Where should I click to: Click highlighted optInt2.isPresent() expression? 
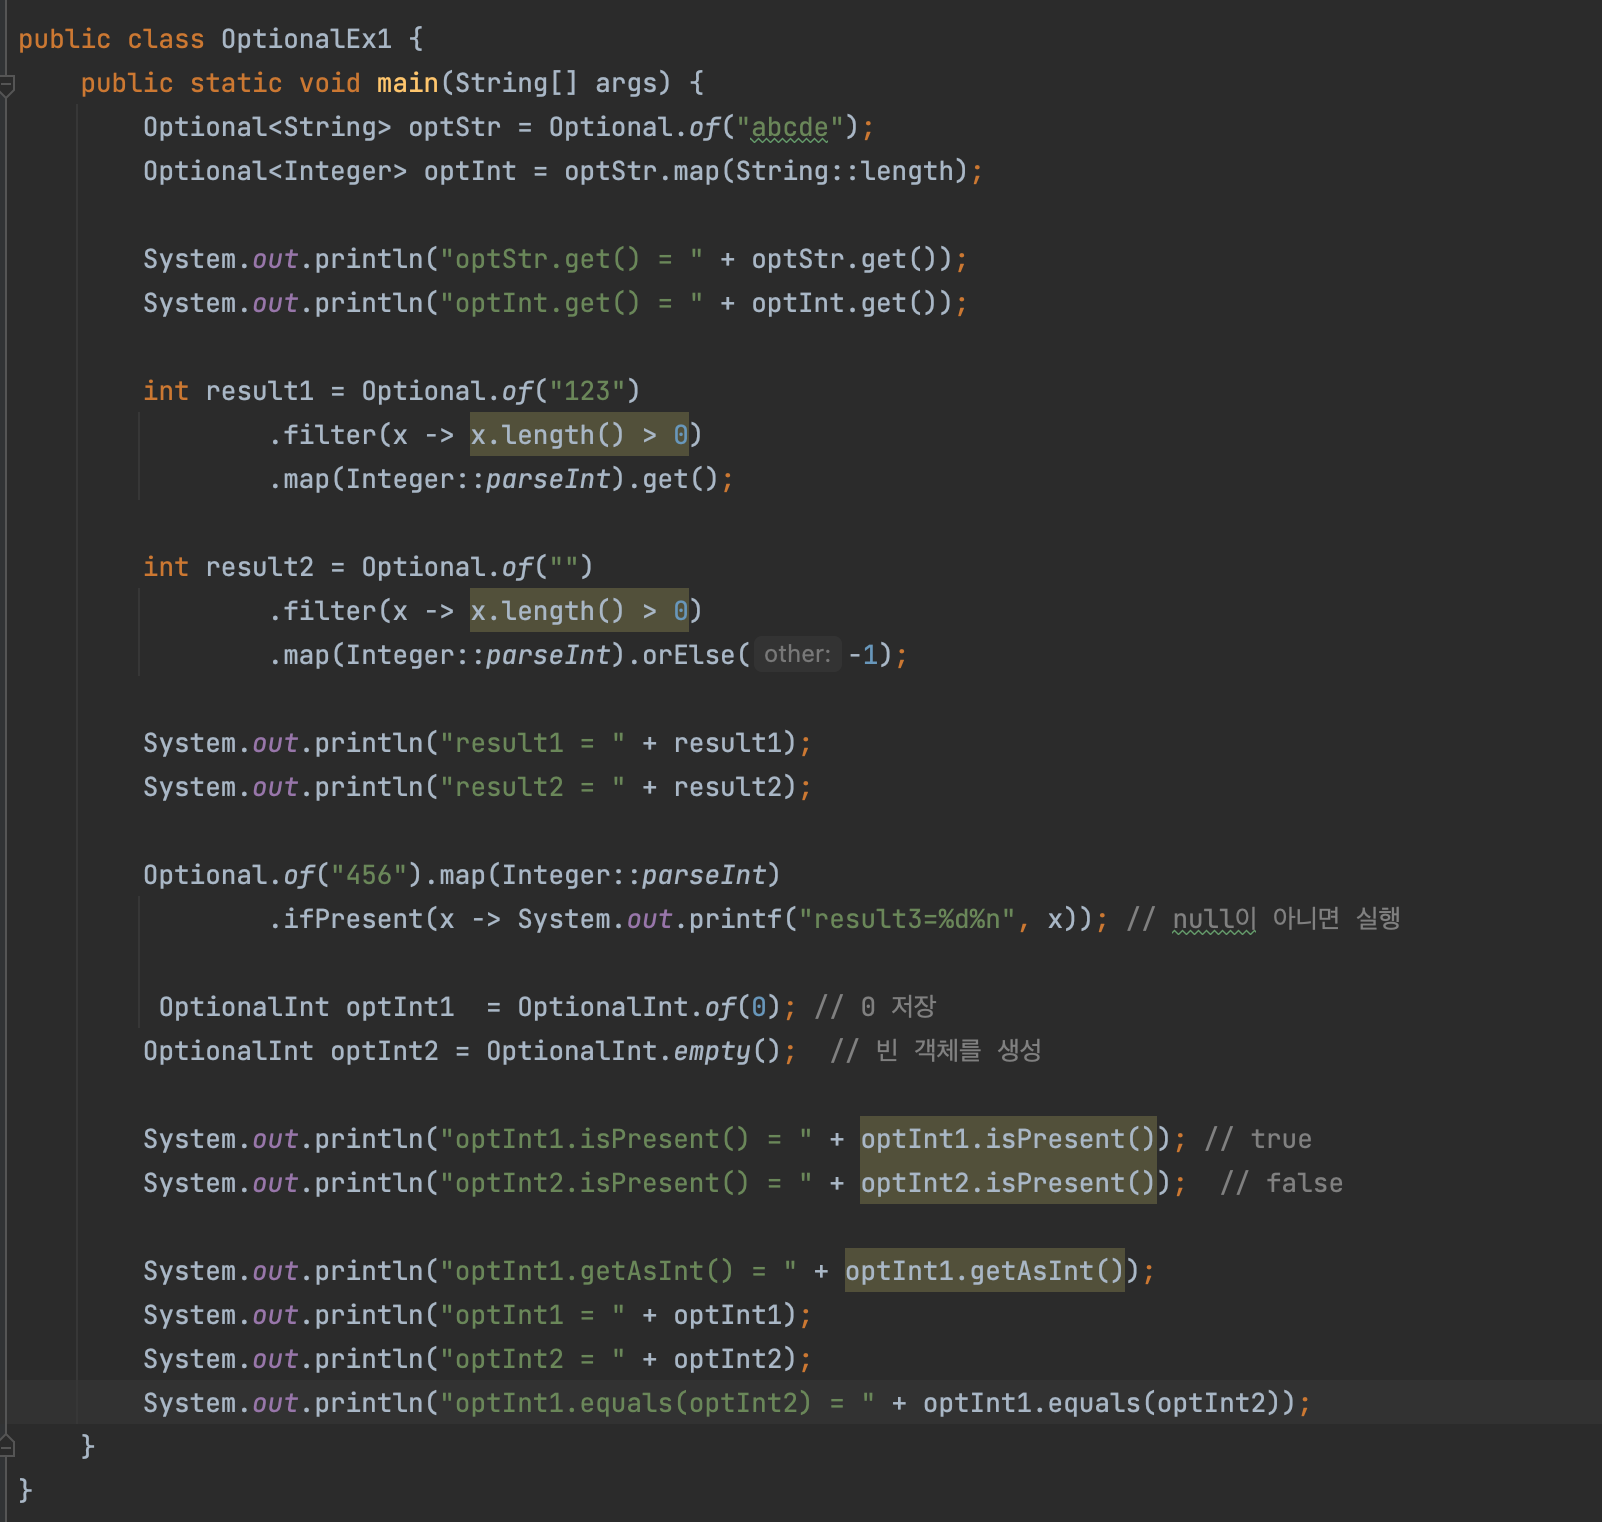click(1008, 1183)
